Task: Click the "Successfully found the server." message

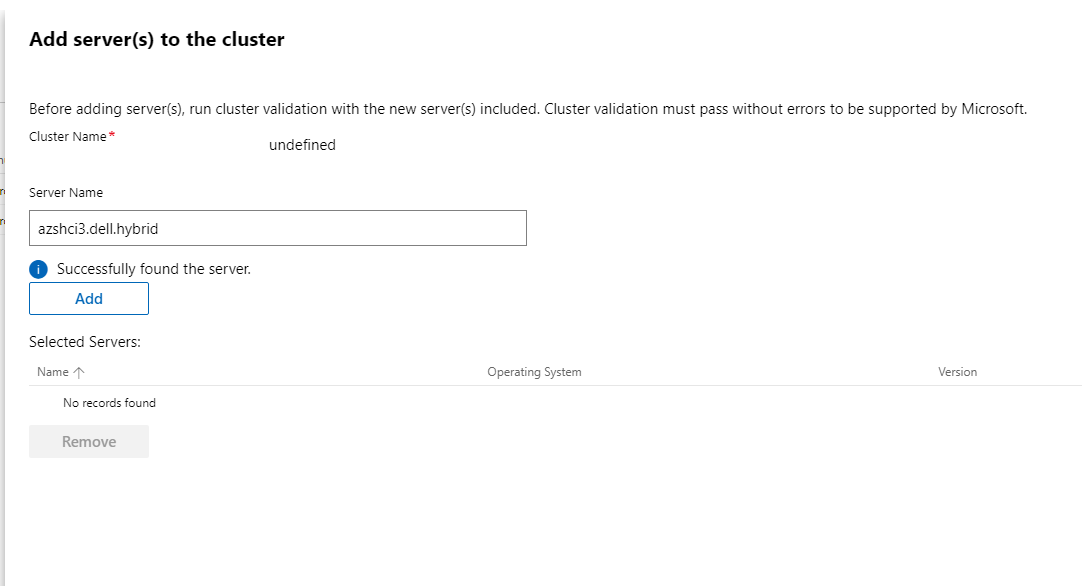Action: point(154,269)
